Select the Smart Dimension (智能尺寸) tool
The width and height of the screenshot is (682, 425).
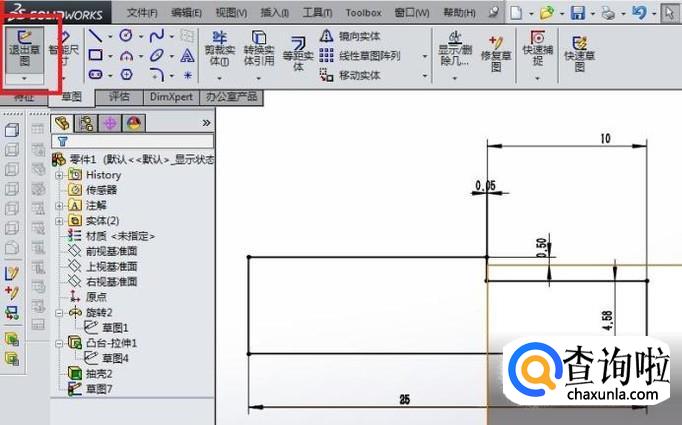click(x=64, y=49)
